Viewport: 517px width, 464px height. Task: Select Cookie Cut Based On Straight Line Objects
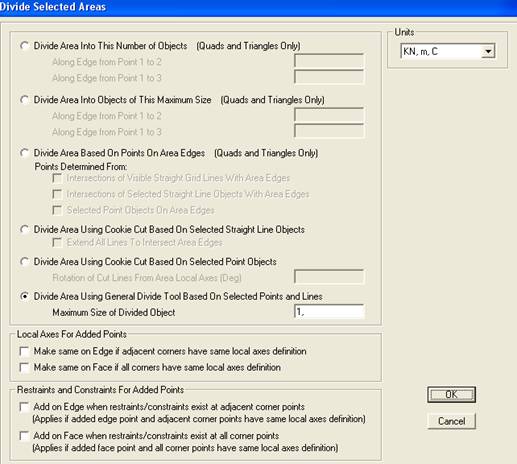(x=24, y=229)
